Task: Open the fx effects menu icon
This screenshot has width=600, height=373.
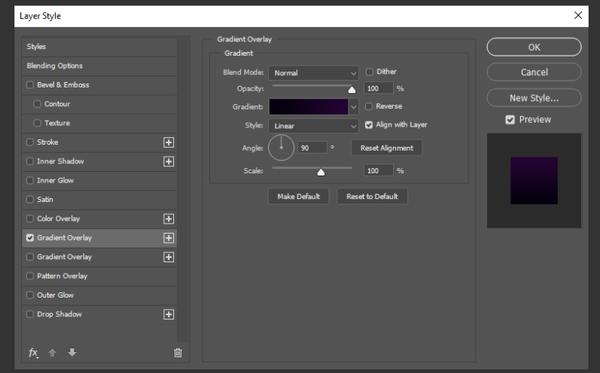Action: 33,352
